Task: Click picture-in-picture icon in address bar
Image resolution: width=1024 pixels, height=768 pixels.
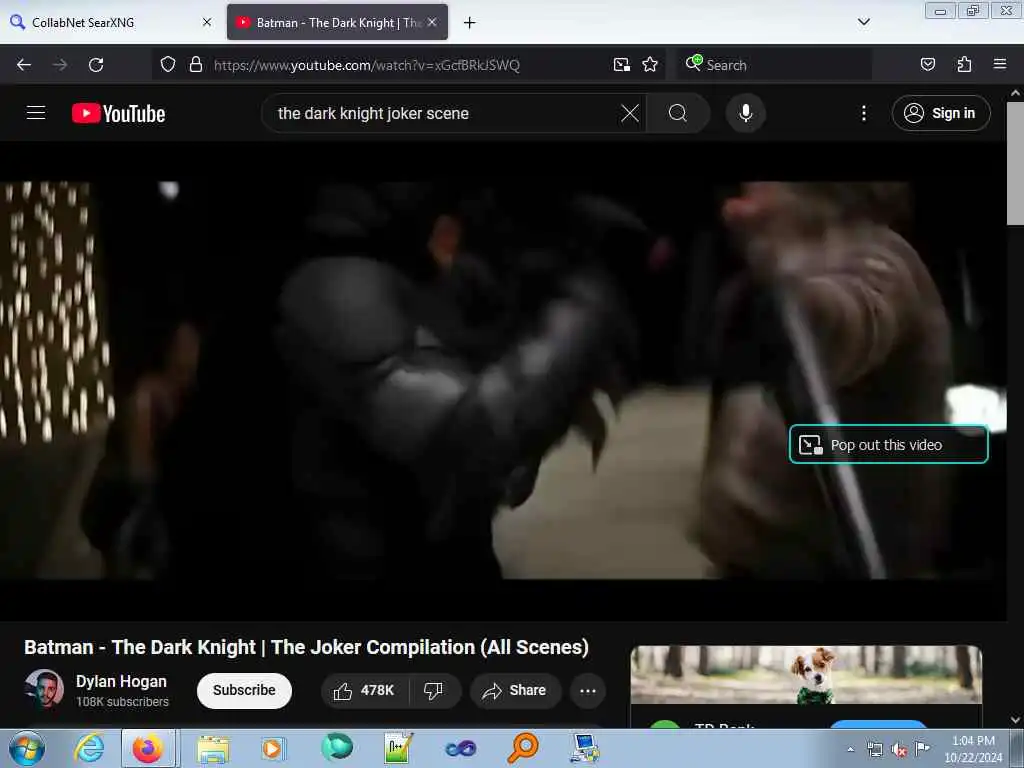Action: (622, 65)
